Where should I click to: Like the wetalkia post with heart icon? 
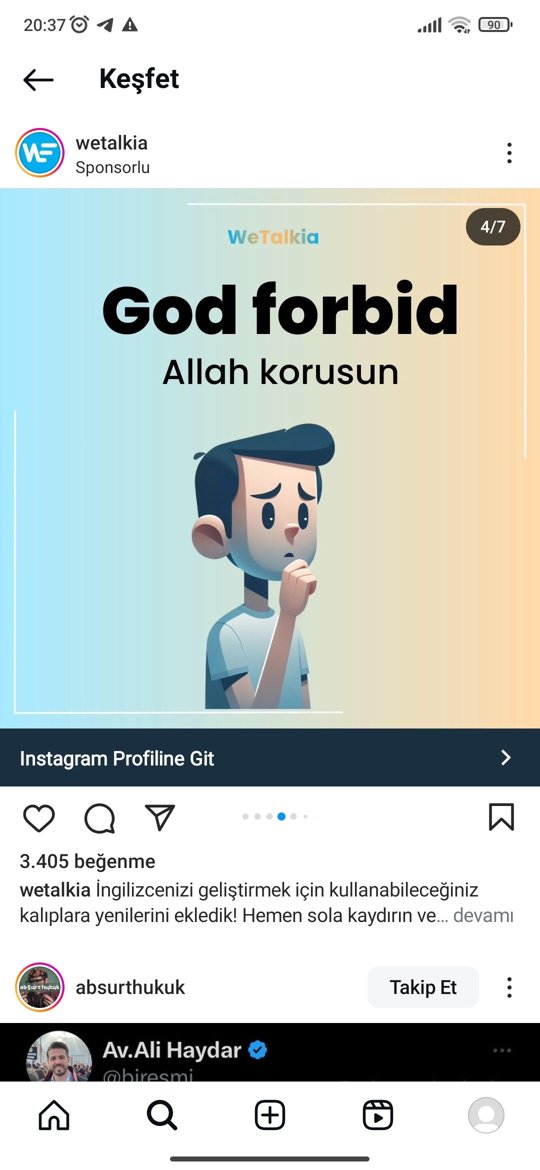[x=39, y=818]
